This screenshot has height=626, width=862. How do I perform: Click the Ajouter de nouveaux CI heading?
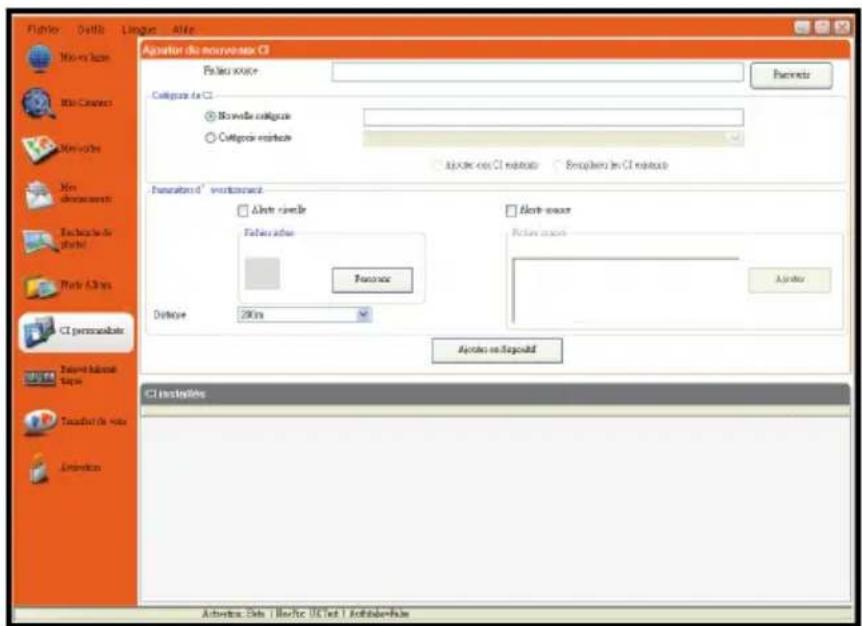[x=206, y=50]
